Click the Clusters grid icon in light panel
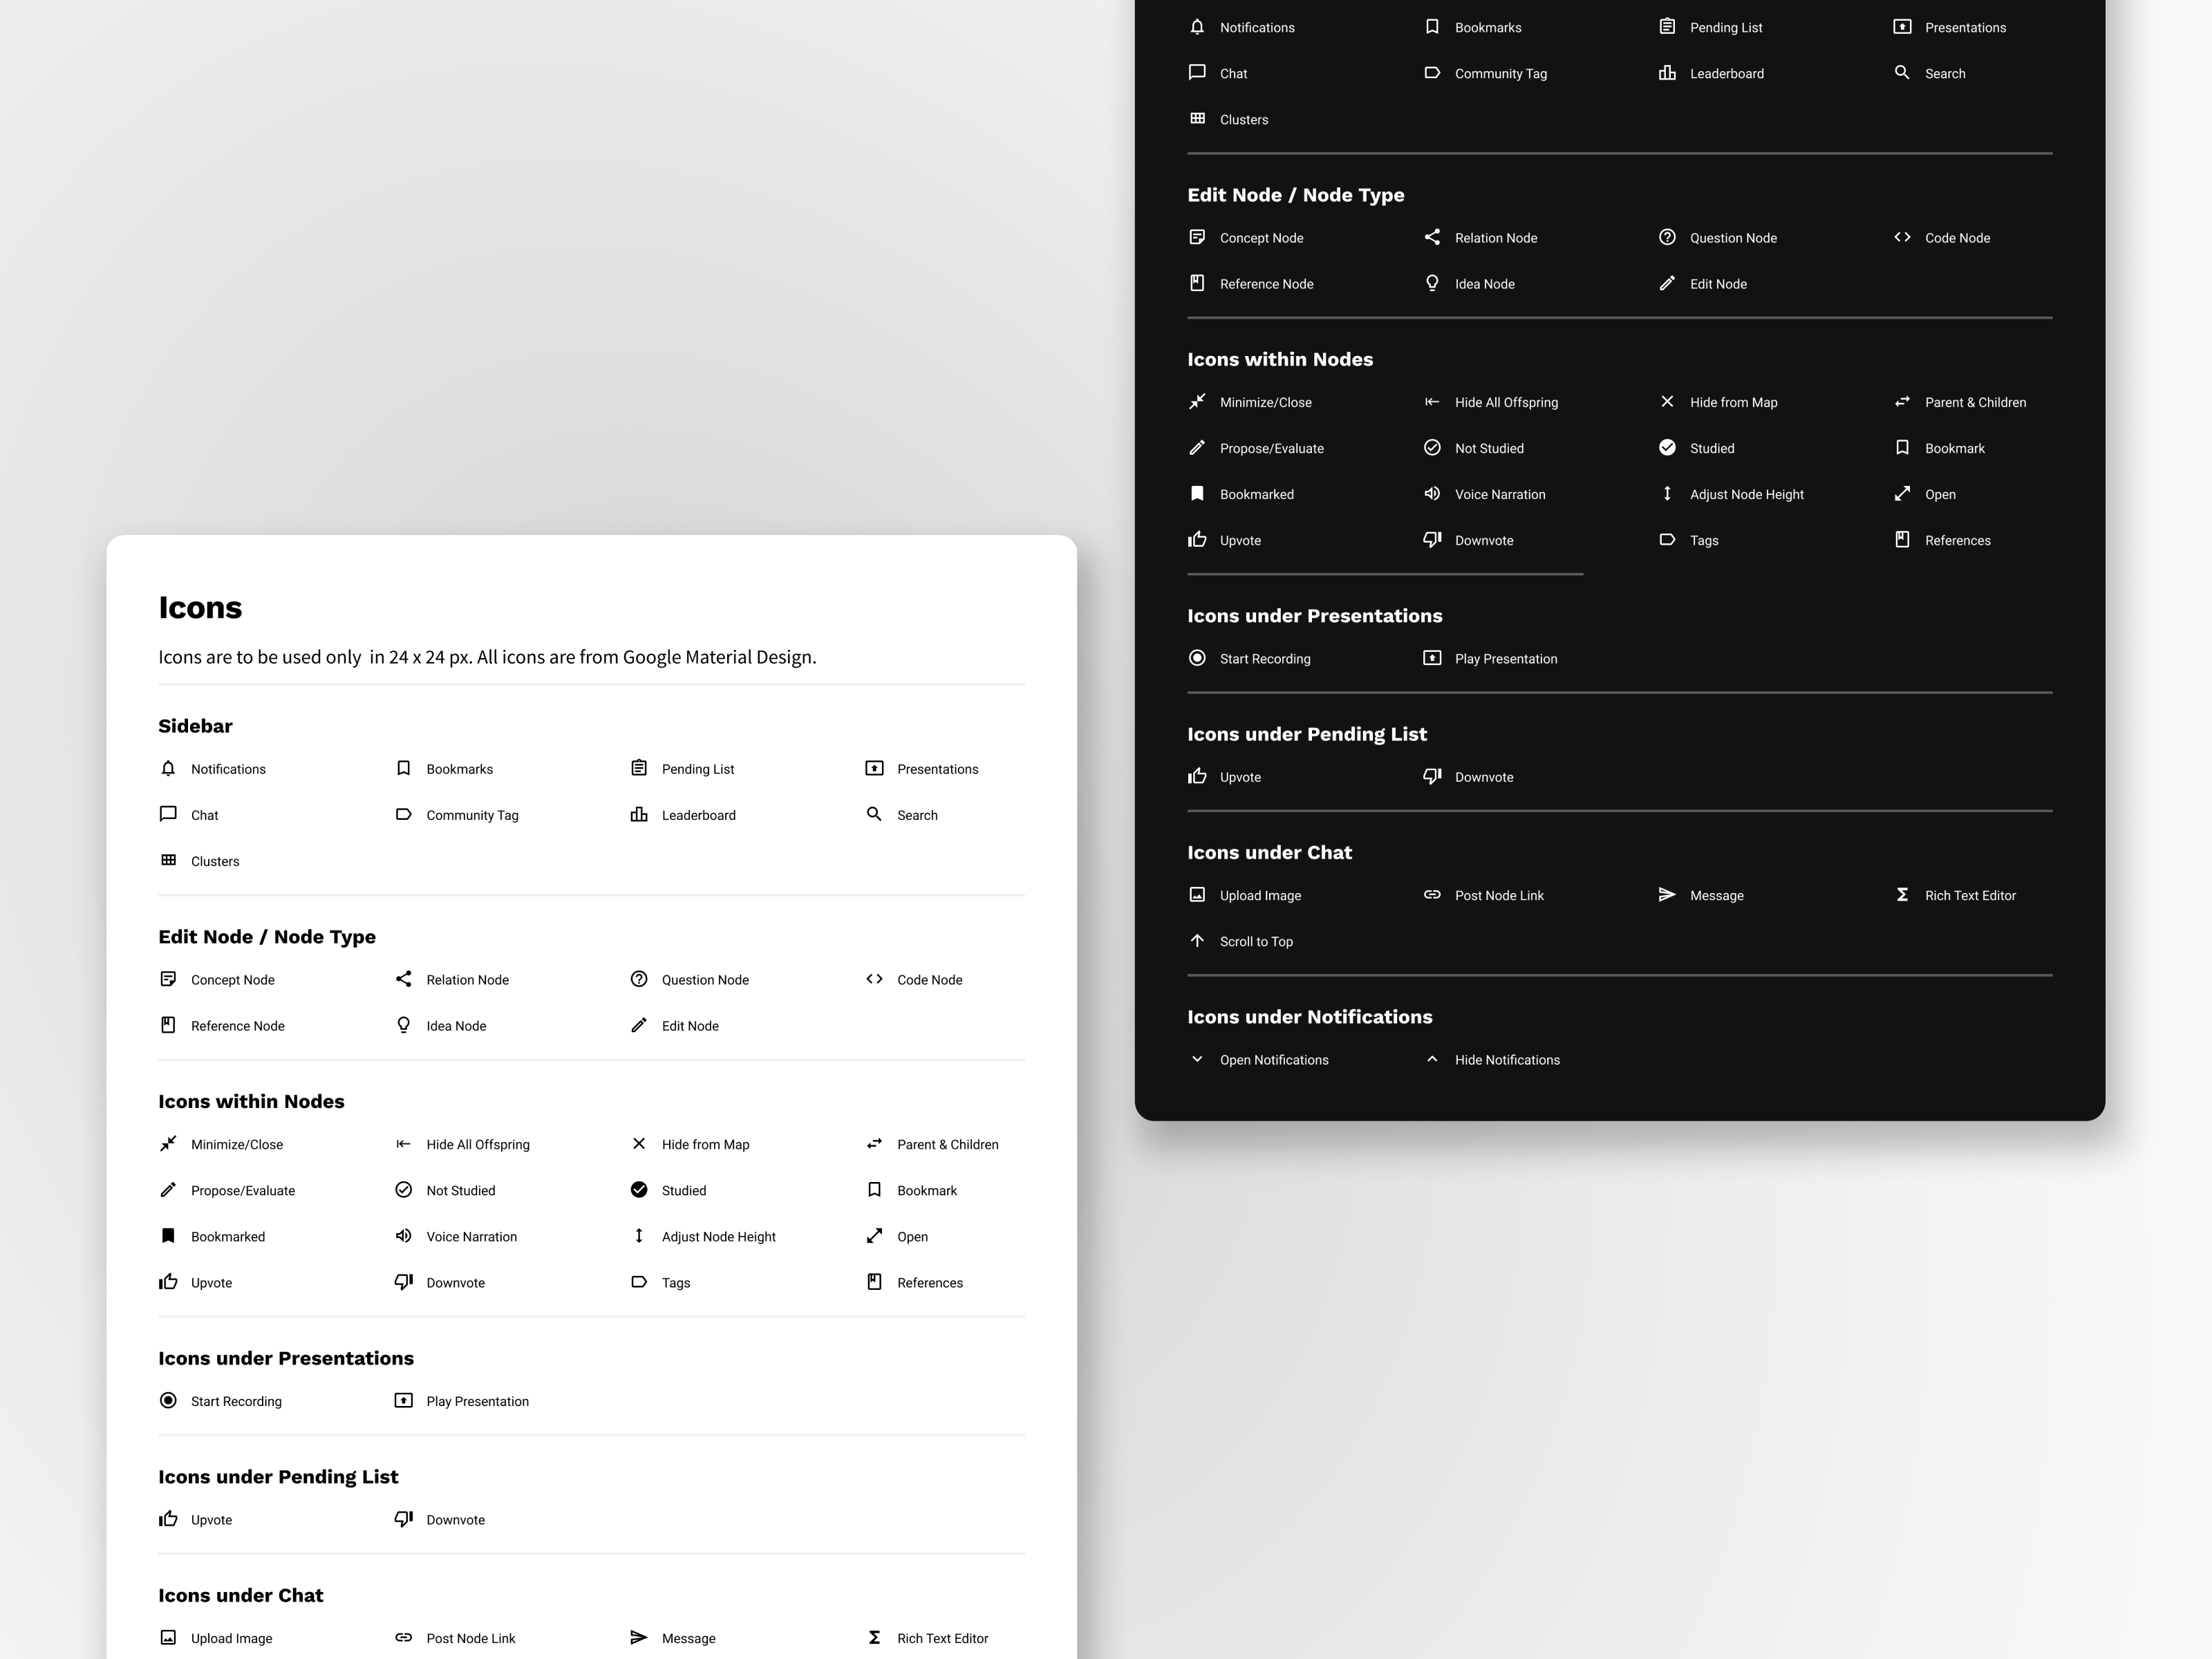Viewport: 2212px width, 1659px height. 168,860
